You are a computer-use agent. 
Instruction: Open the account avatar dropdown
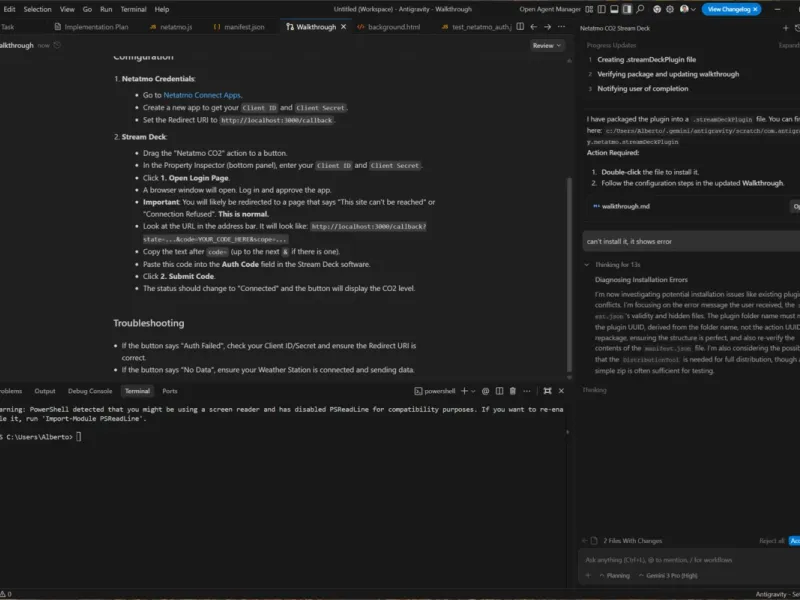688,9
